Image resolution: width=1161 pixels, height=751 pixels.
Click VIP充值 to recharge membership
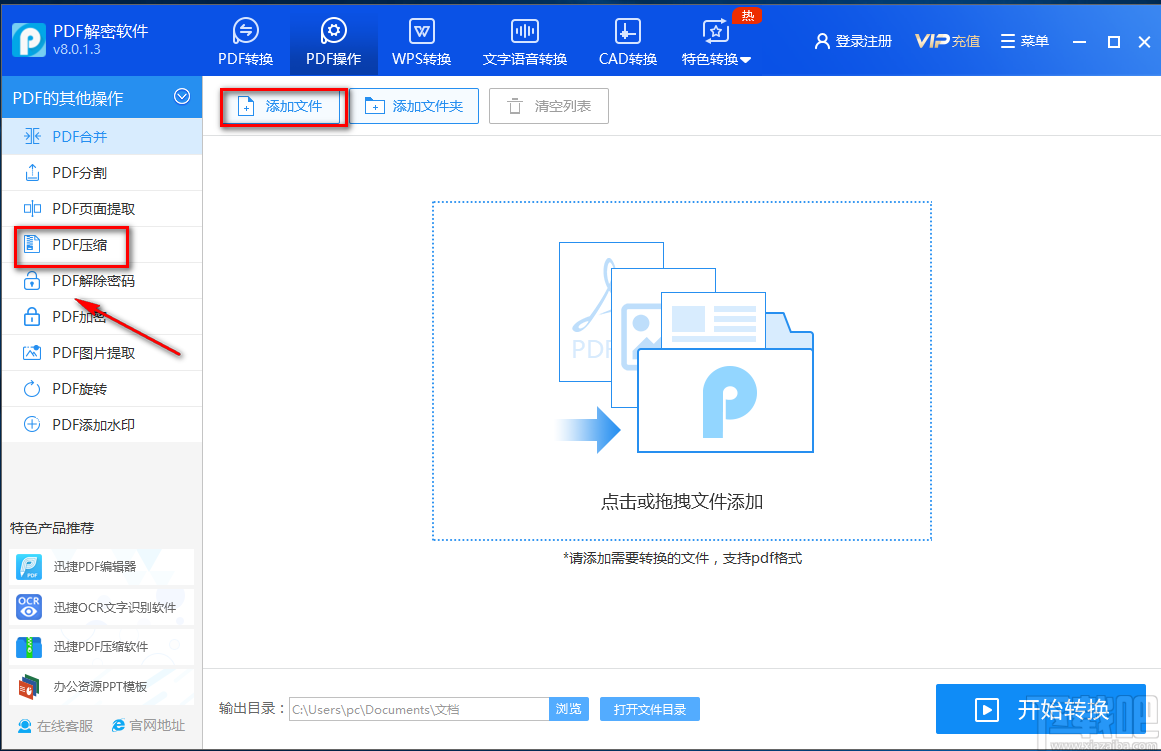coord(946,41)
